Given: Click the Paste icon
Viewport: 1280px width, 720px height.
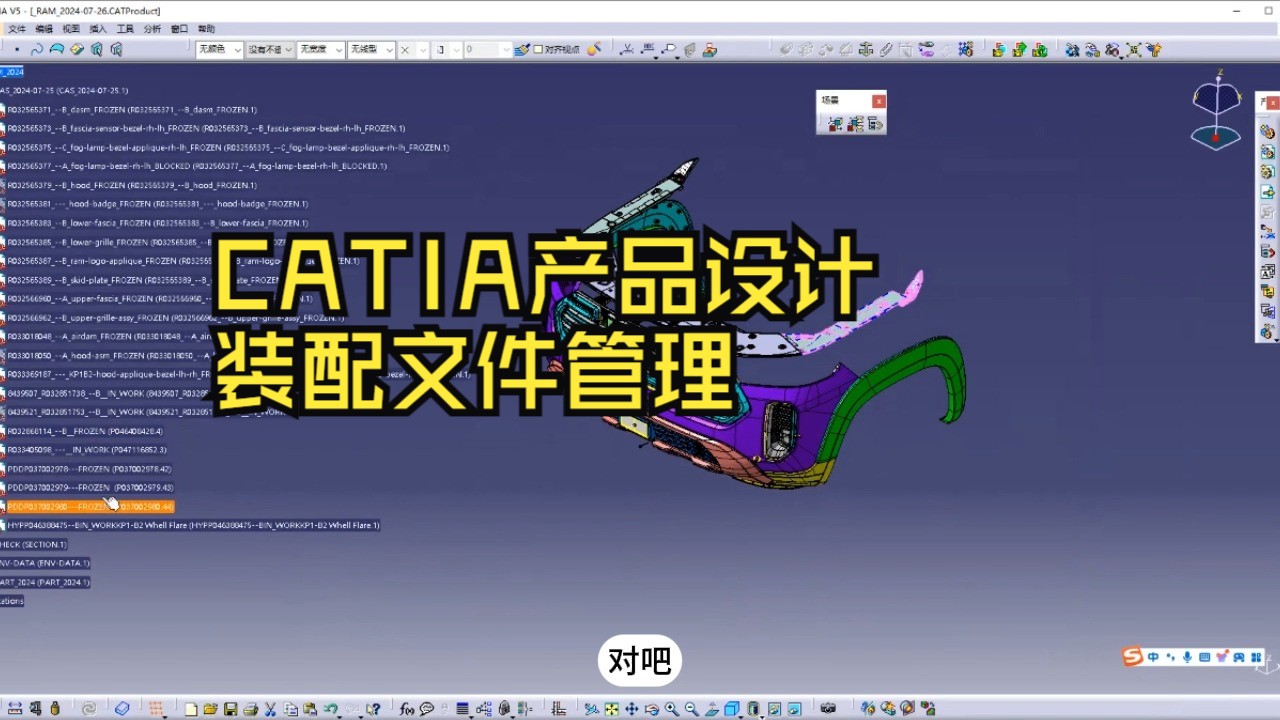Looking at the screenshot, I should (x=310, y=709).
